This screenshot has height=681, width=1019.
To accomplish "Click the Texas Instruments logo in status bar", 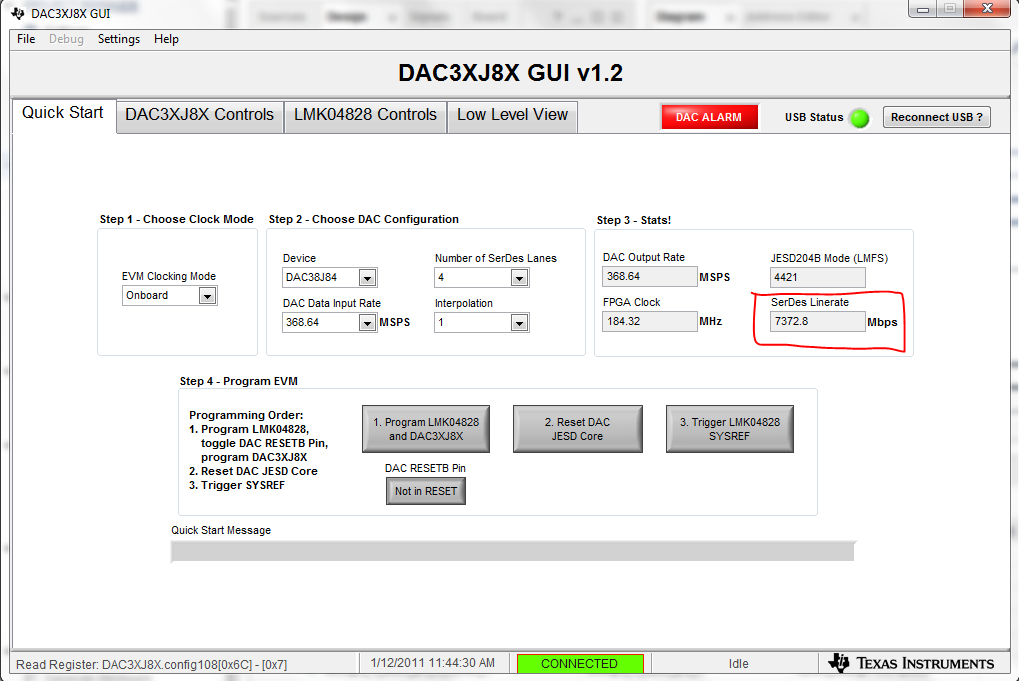I will [x=911, y=663].
